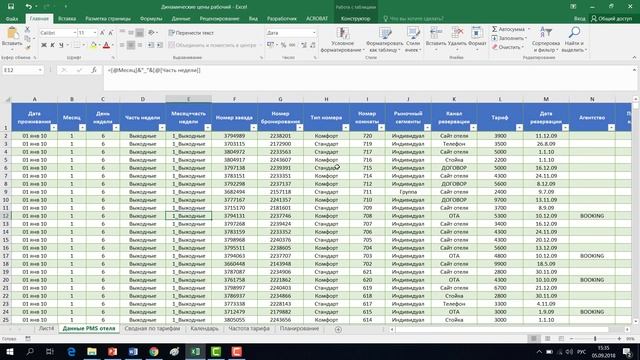Open Format as Table (Форматировать как таблицу)
Image resolution: width=640 pixels, height=360 pixels.
point(384,40)
